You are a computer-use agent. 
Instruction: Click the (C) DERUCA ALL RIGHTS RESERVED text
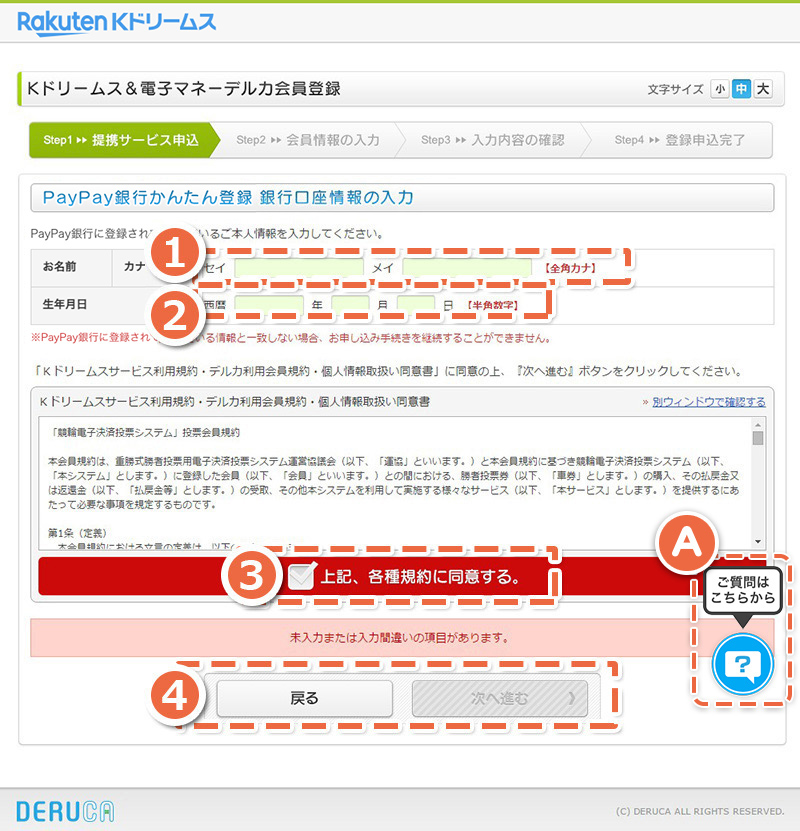coord(700,811)
